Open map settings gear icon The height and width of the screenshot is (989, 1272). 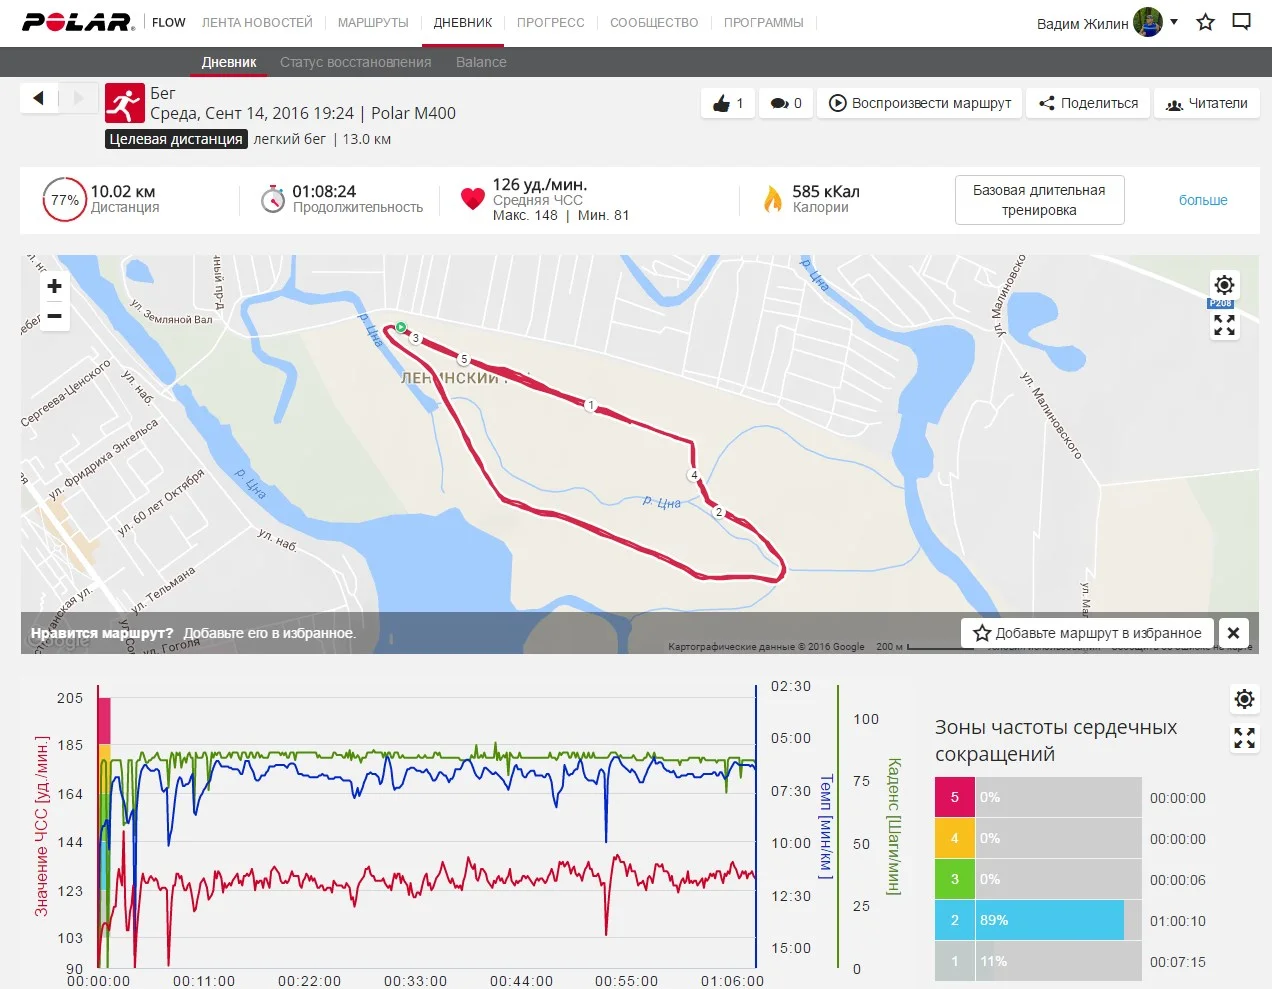tap(1224, 285)
